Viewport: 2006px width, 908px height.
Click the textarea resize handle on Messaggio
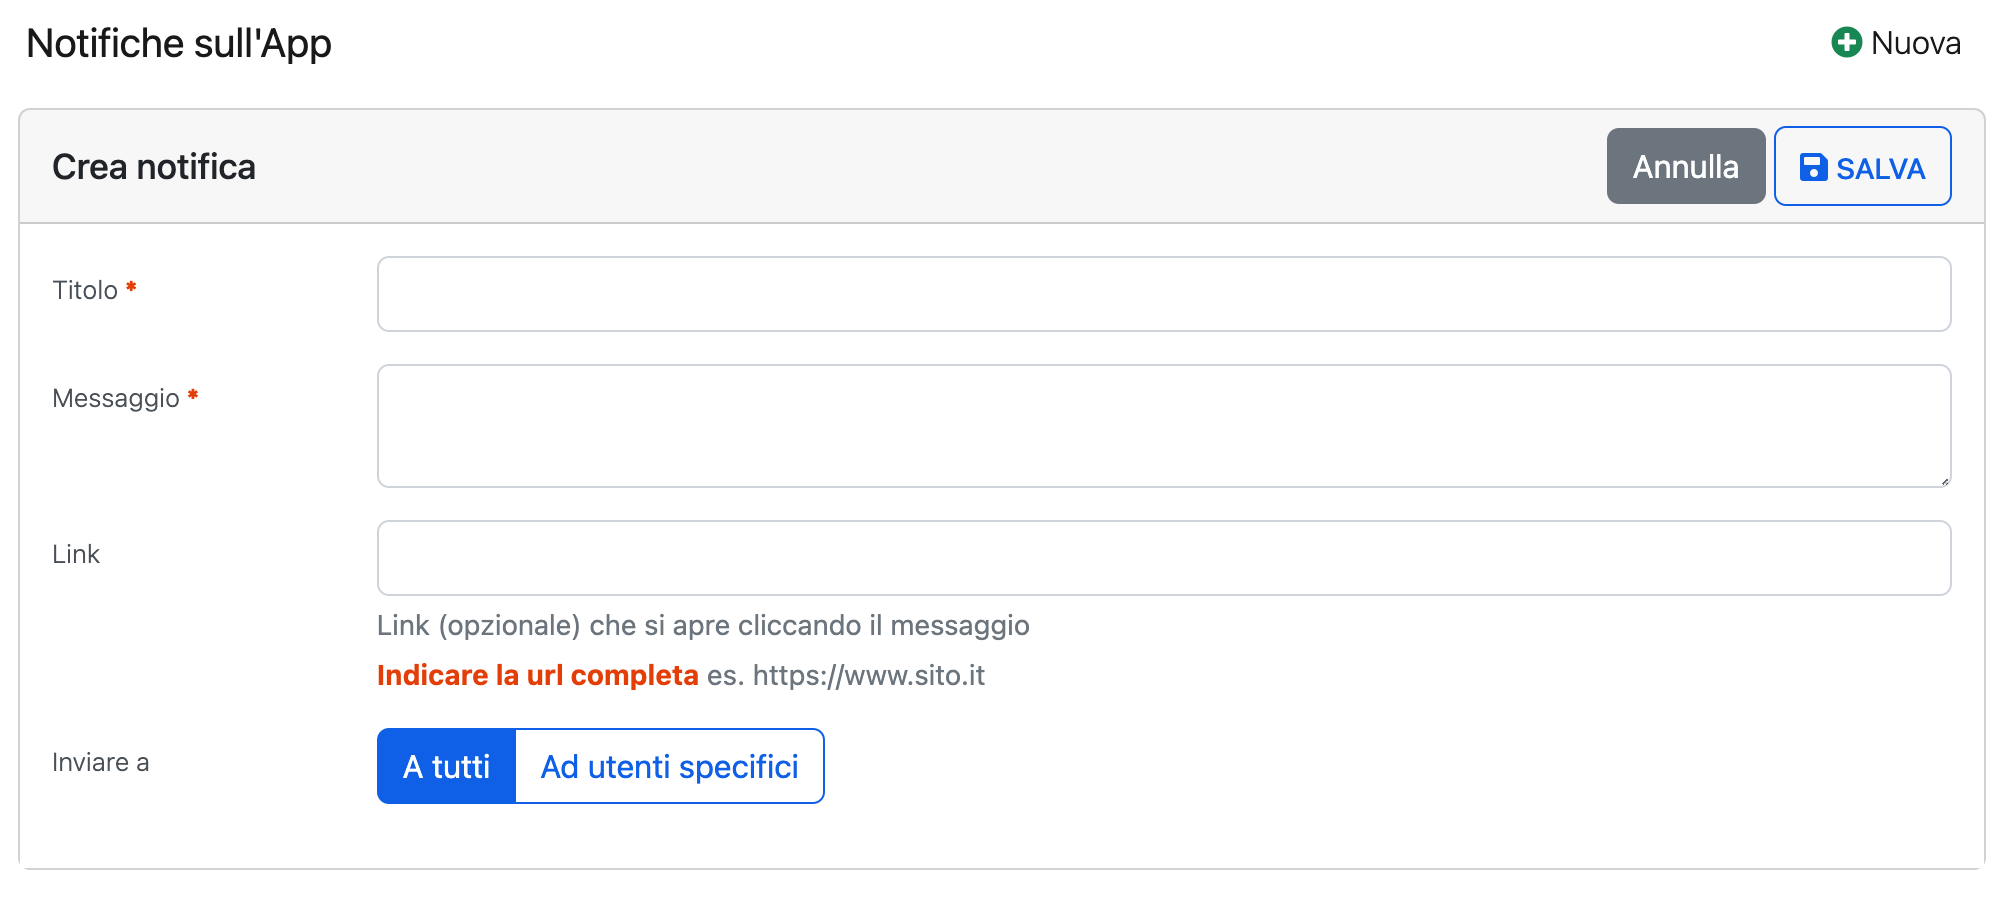click(x=1946, y=482)
